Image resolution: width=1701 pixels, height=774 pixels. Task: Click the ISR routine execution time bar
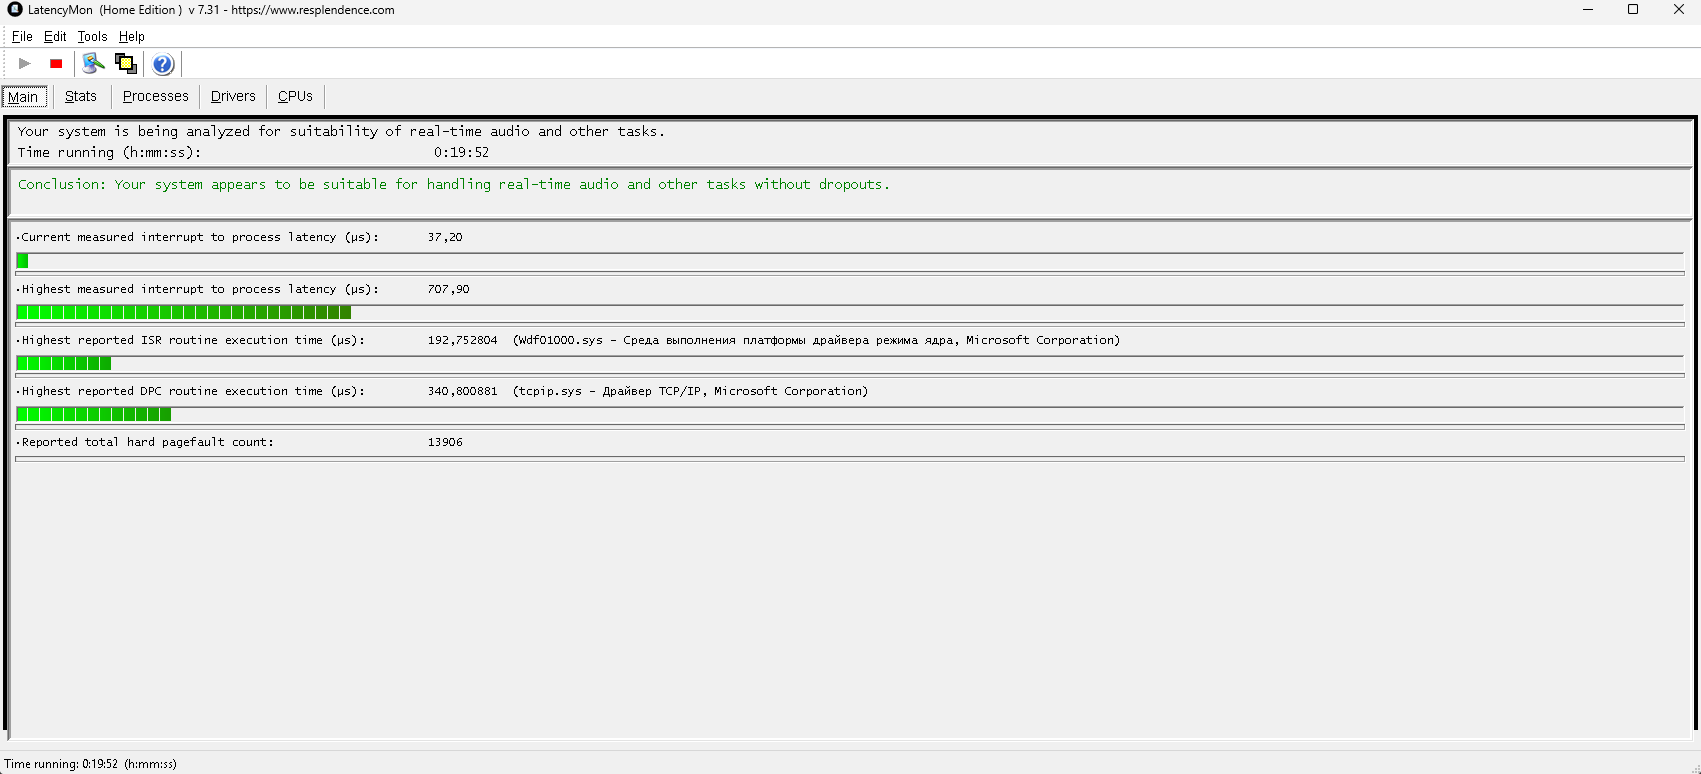click(x=850, y=364)
